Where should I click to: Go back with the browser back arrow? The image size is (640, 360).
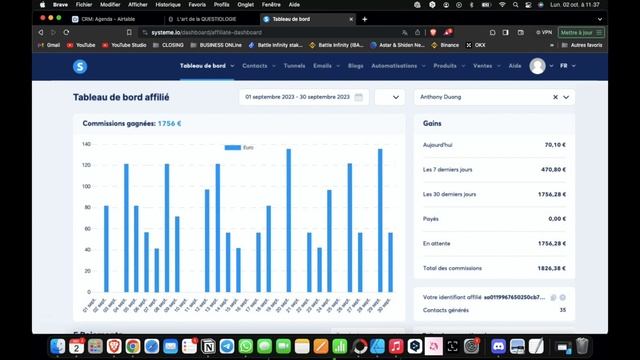pos(41,32)
